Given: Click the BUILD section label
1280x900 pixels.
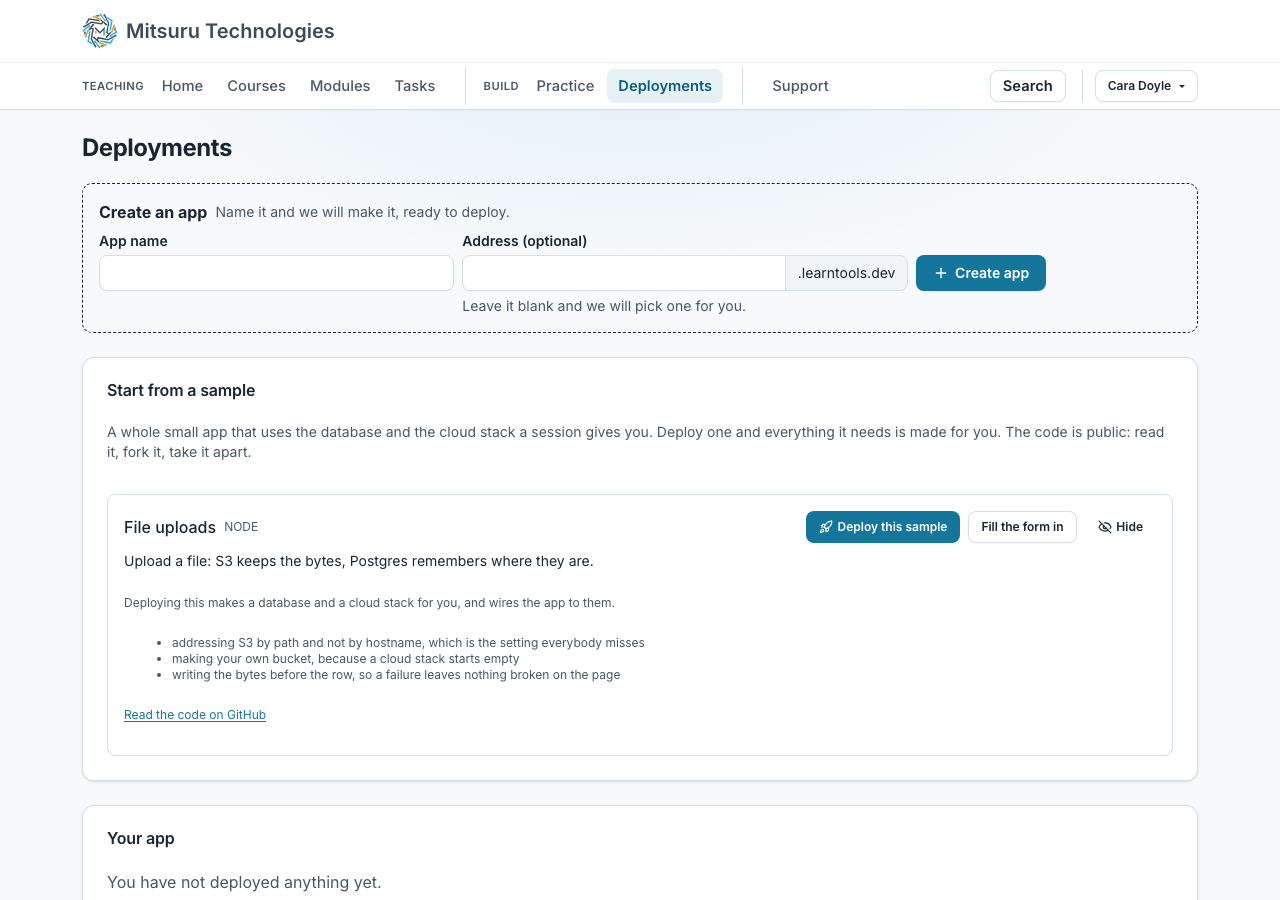Looking at the screenshot, I should (x=501, y=86).
